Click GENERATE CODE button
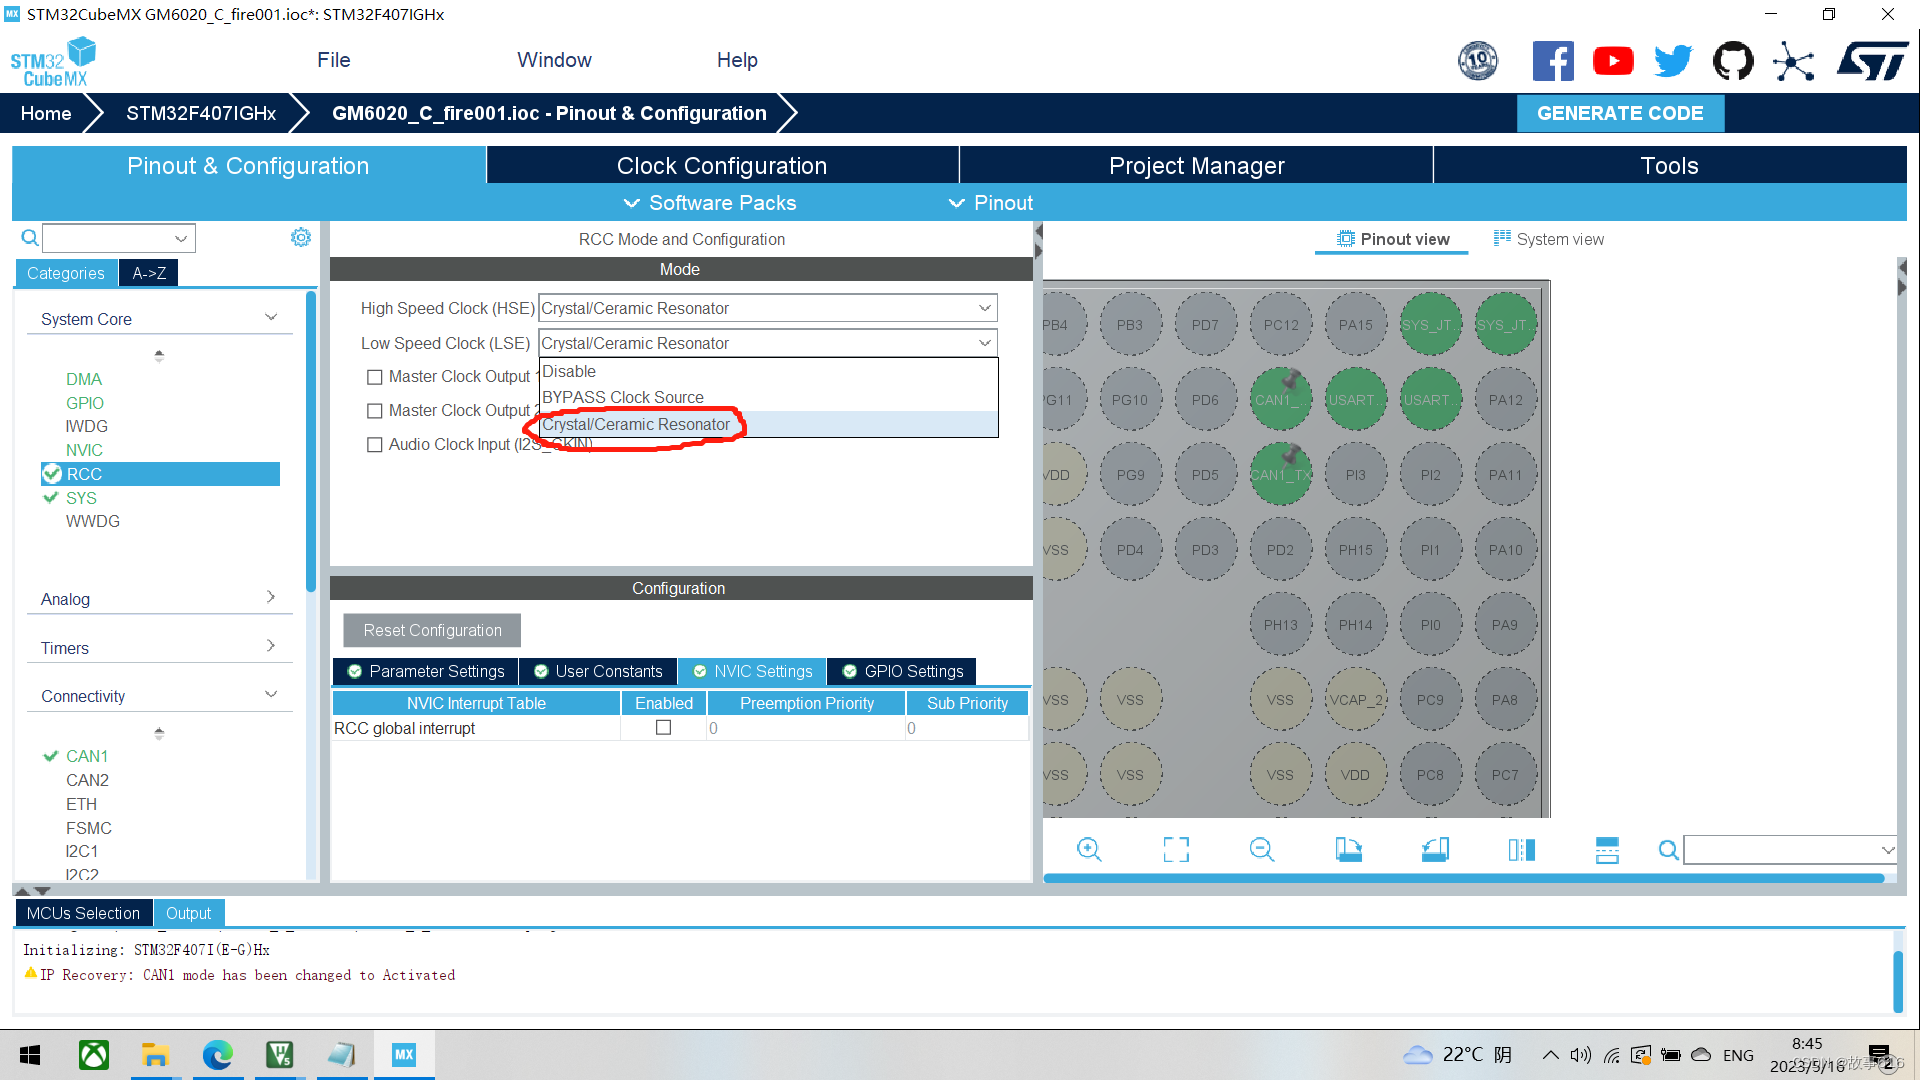This screenshot has width=1920, height=1080. point(1620,113)
